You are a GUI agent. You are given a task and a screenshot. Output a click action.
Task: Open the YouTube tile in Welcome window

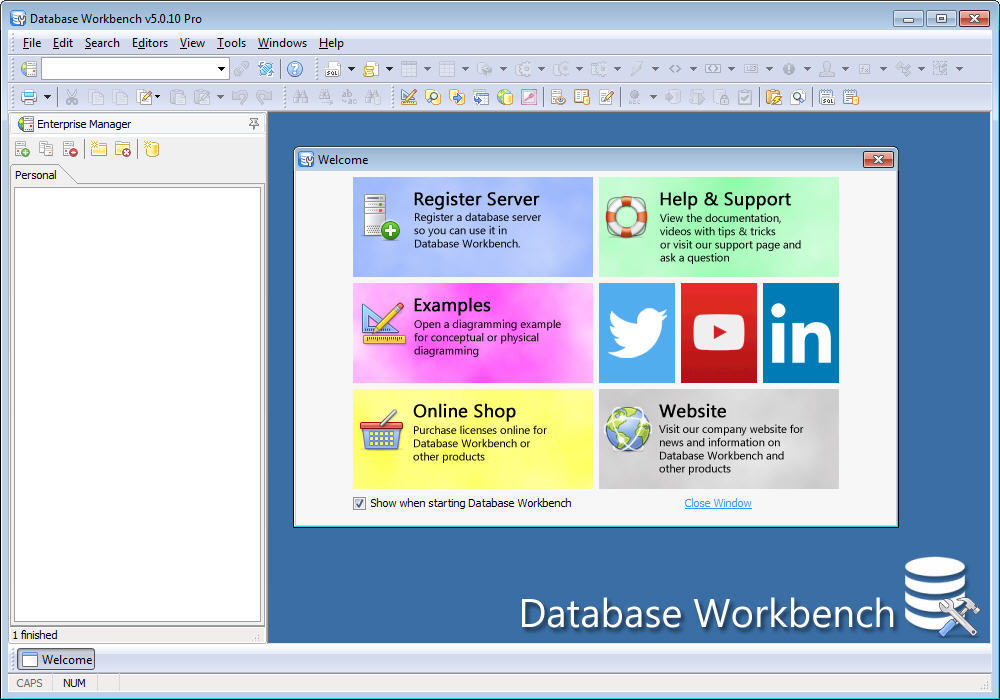(719, 333)
